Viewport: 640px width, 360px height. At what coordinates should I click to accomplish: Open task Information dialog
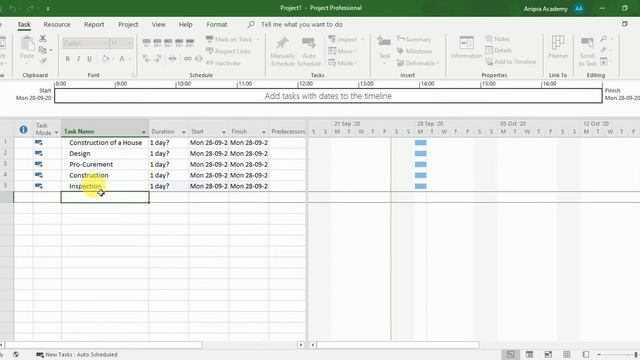(x=466, y=47)
